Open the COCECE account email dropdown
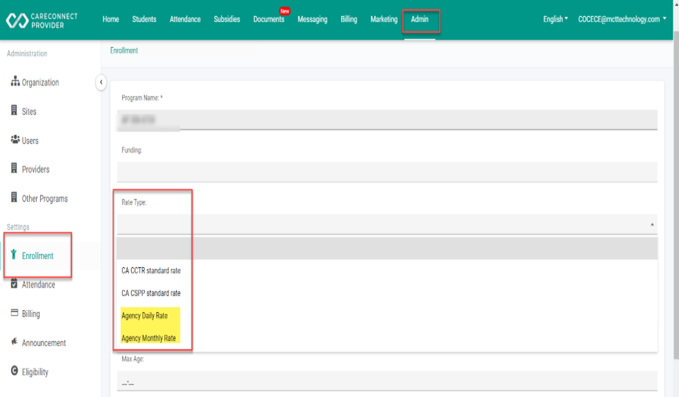Viewport: 679px width, 397px height. click(622, 19)
